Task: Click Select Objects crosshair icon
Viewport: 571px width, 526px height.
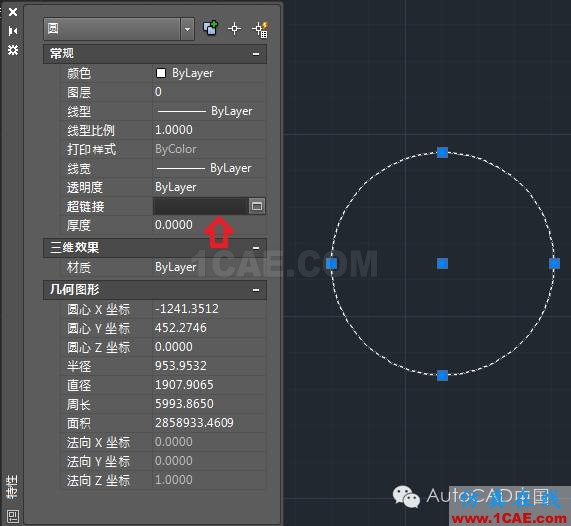Action: coord(235,28)
